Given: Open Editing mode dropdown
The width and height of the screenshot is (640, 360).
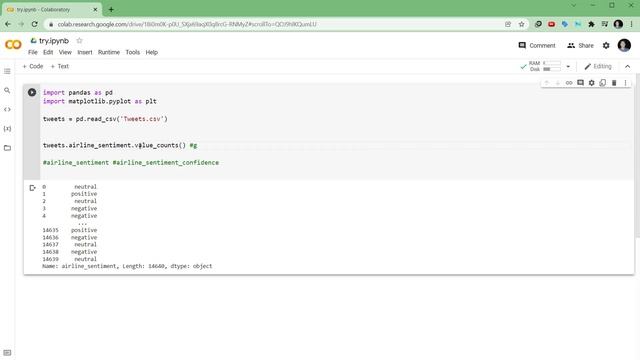Looking at the screenshot, I should point(598,66).
